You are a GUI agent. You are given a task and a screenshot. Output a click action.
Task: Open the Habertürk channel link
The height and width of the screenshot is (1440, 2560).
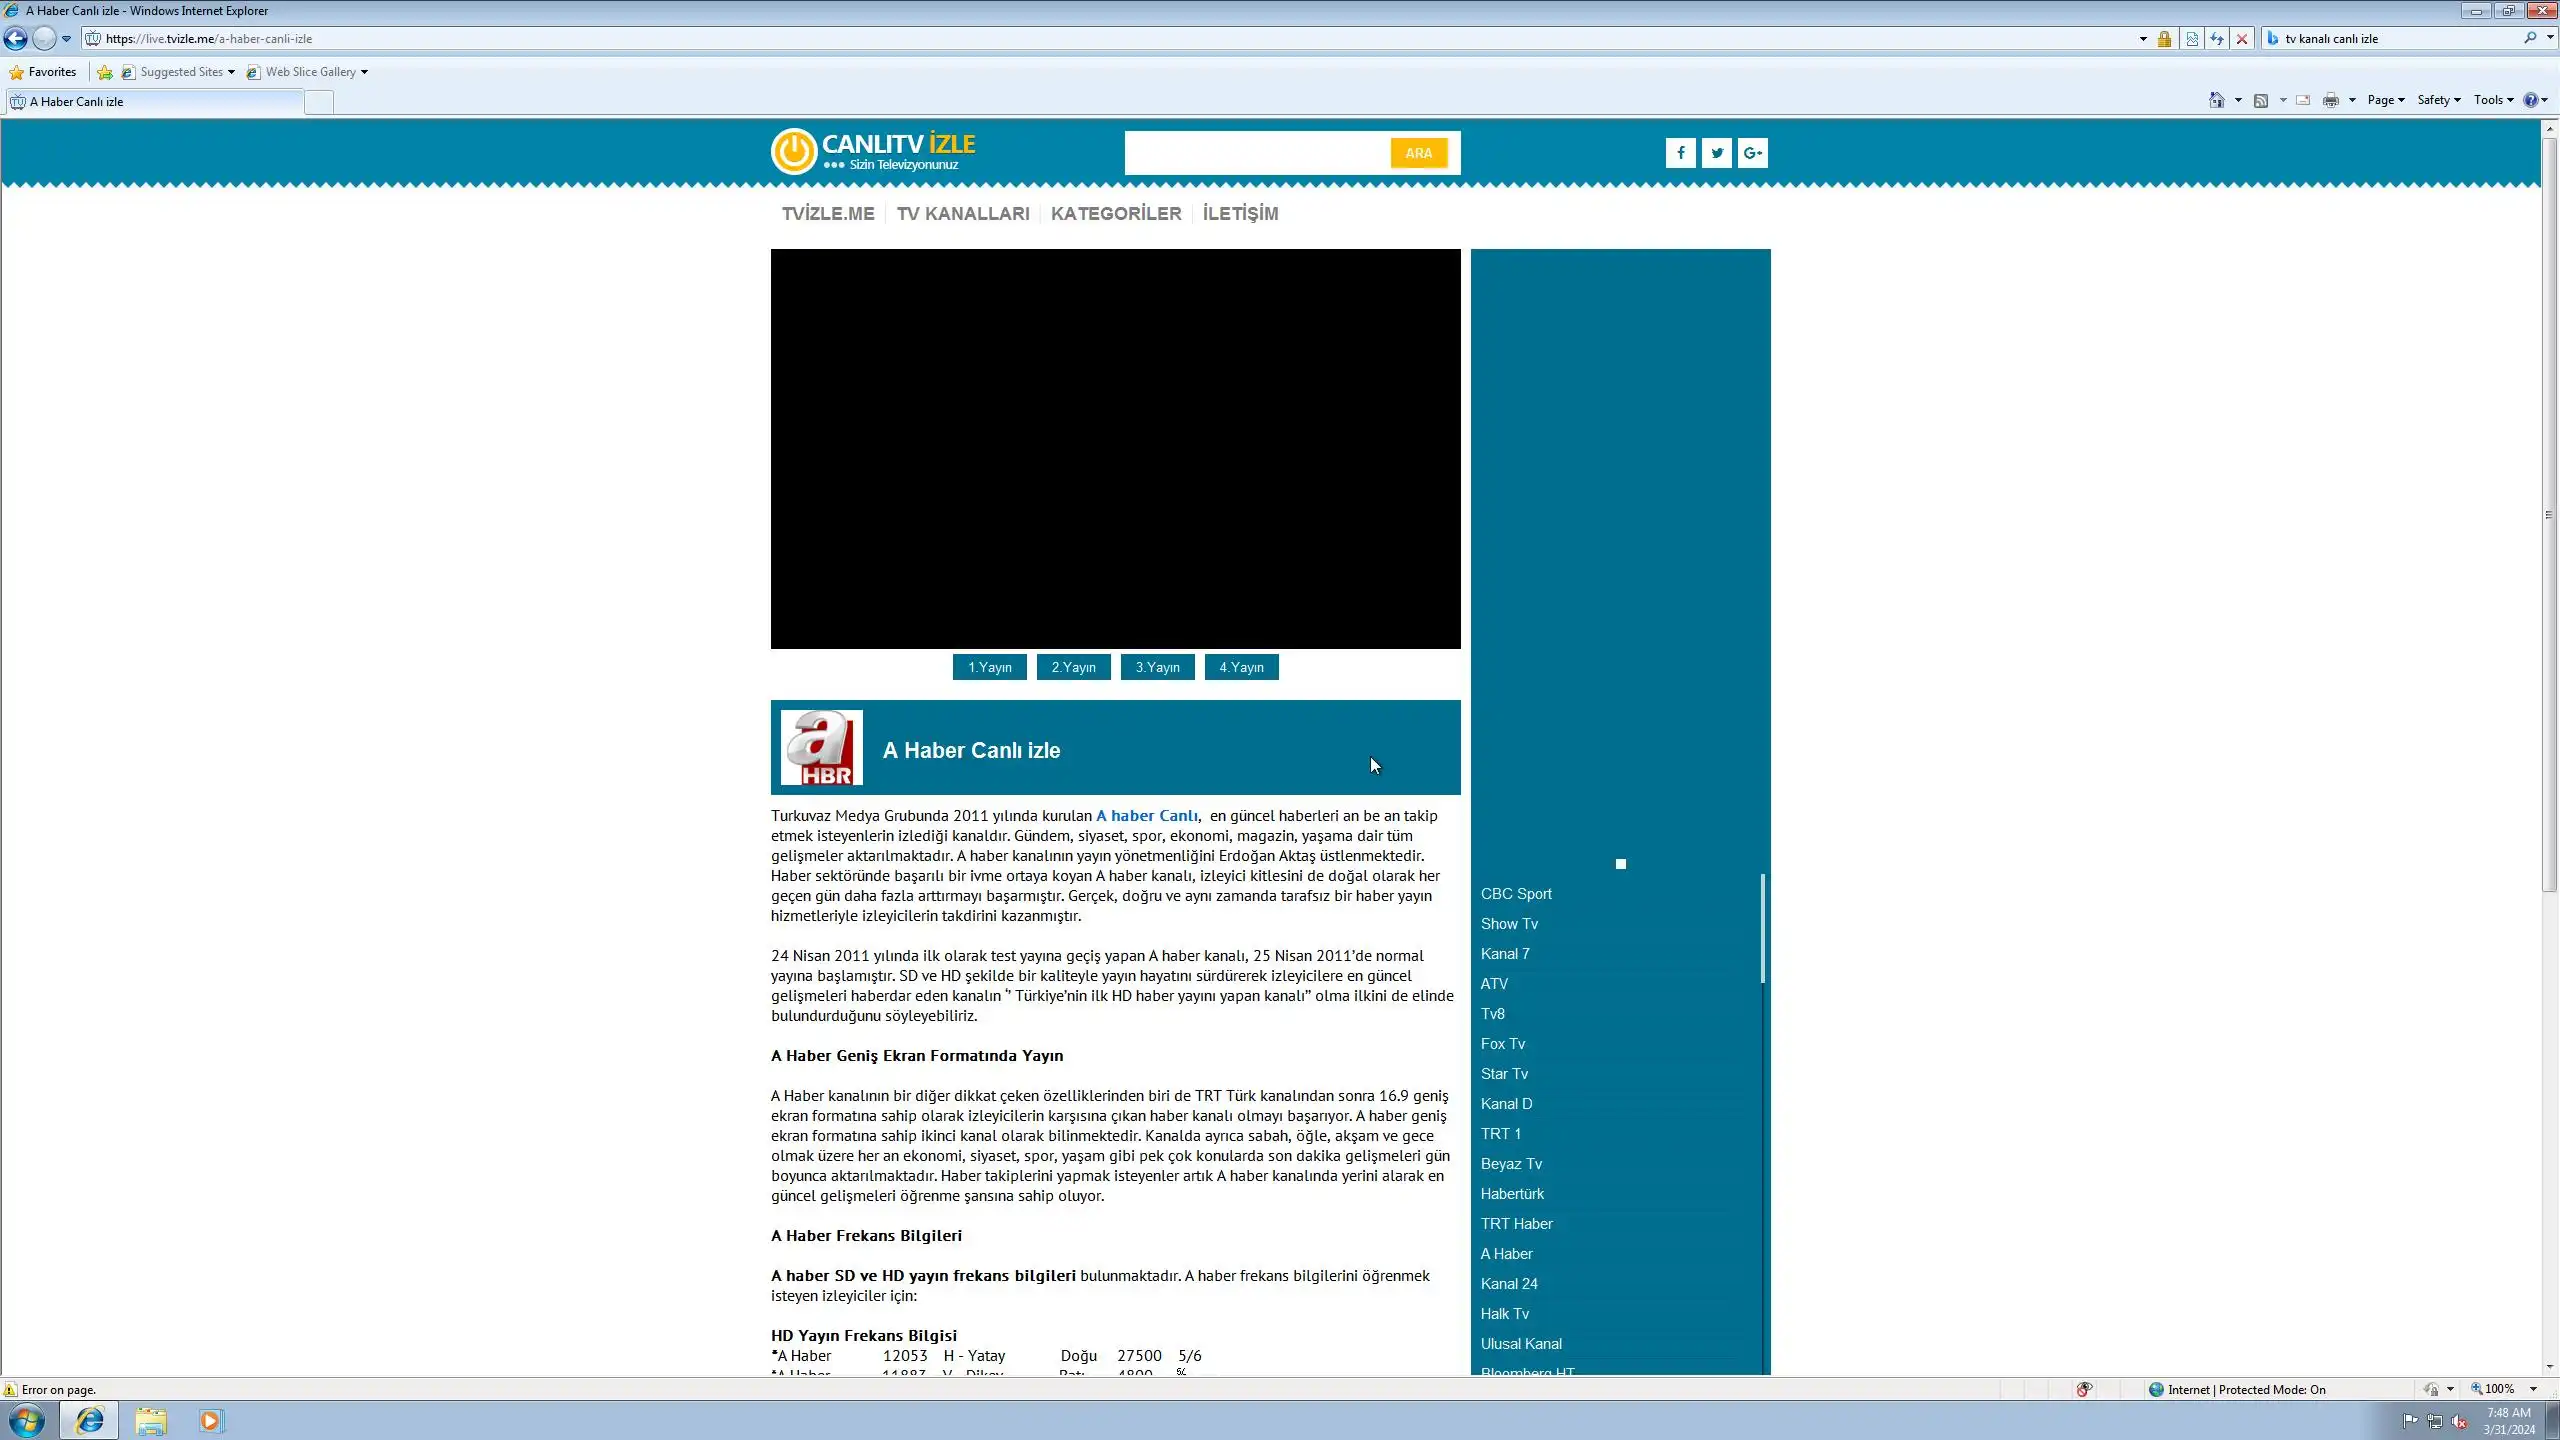coord(1512,1194)
